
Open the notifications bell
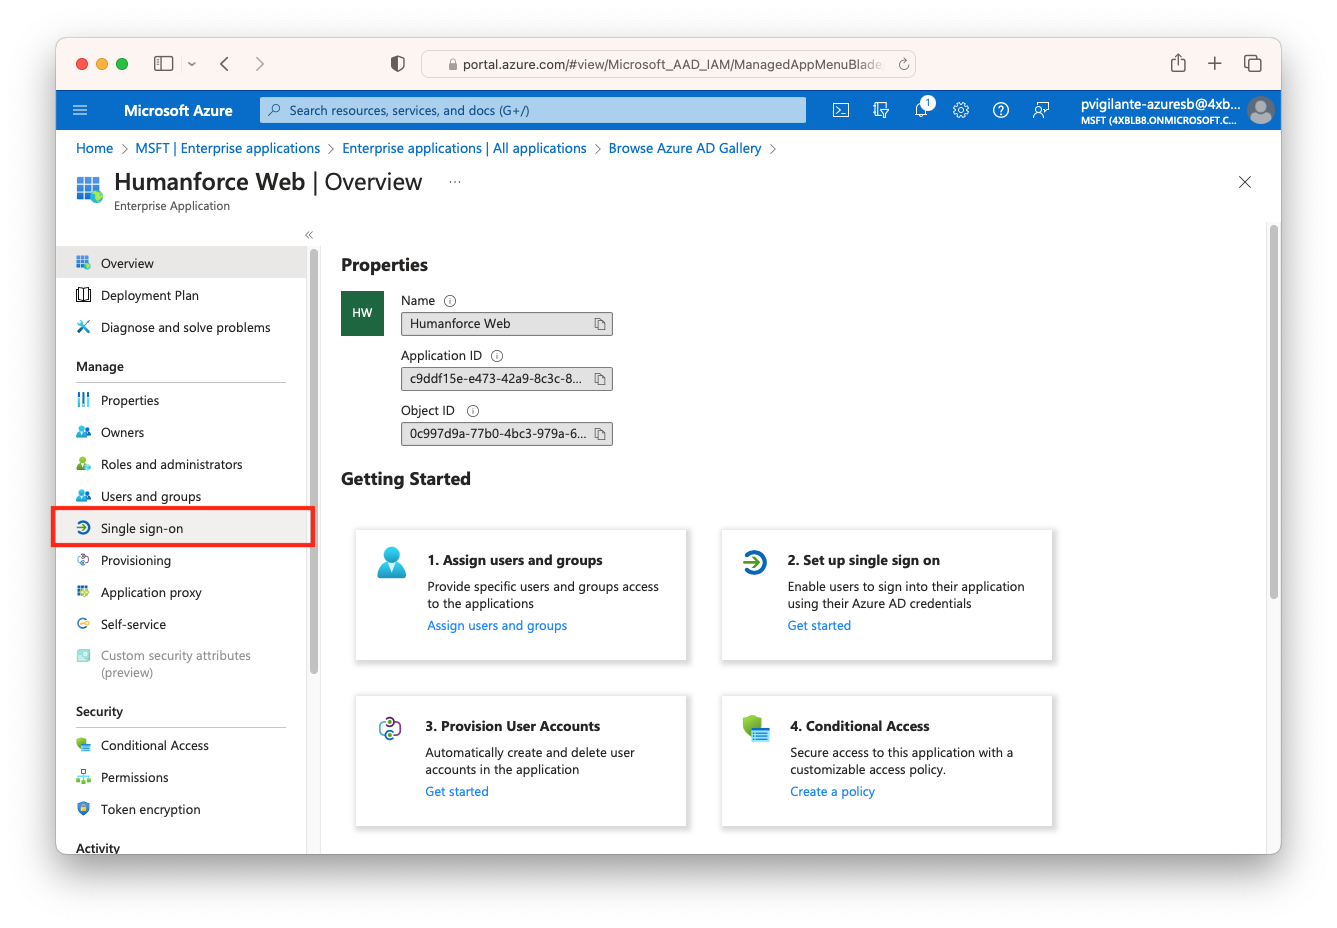click(920, 110)
